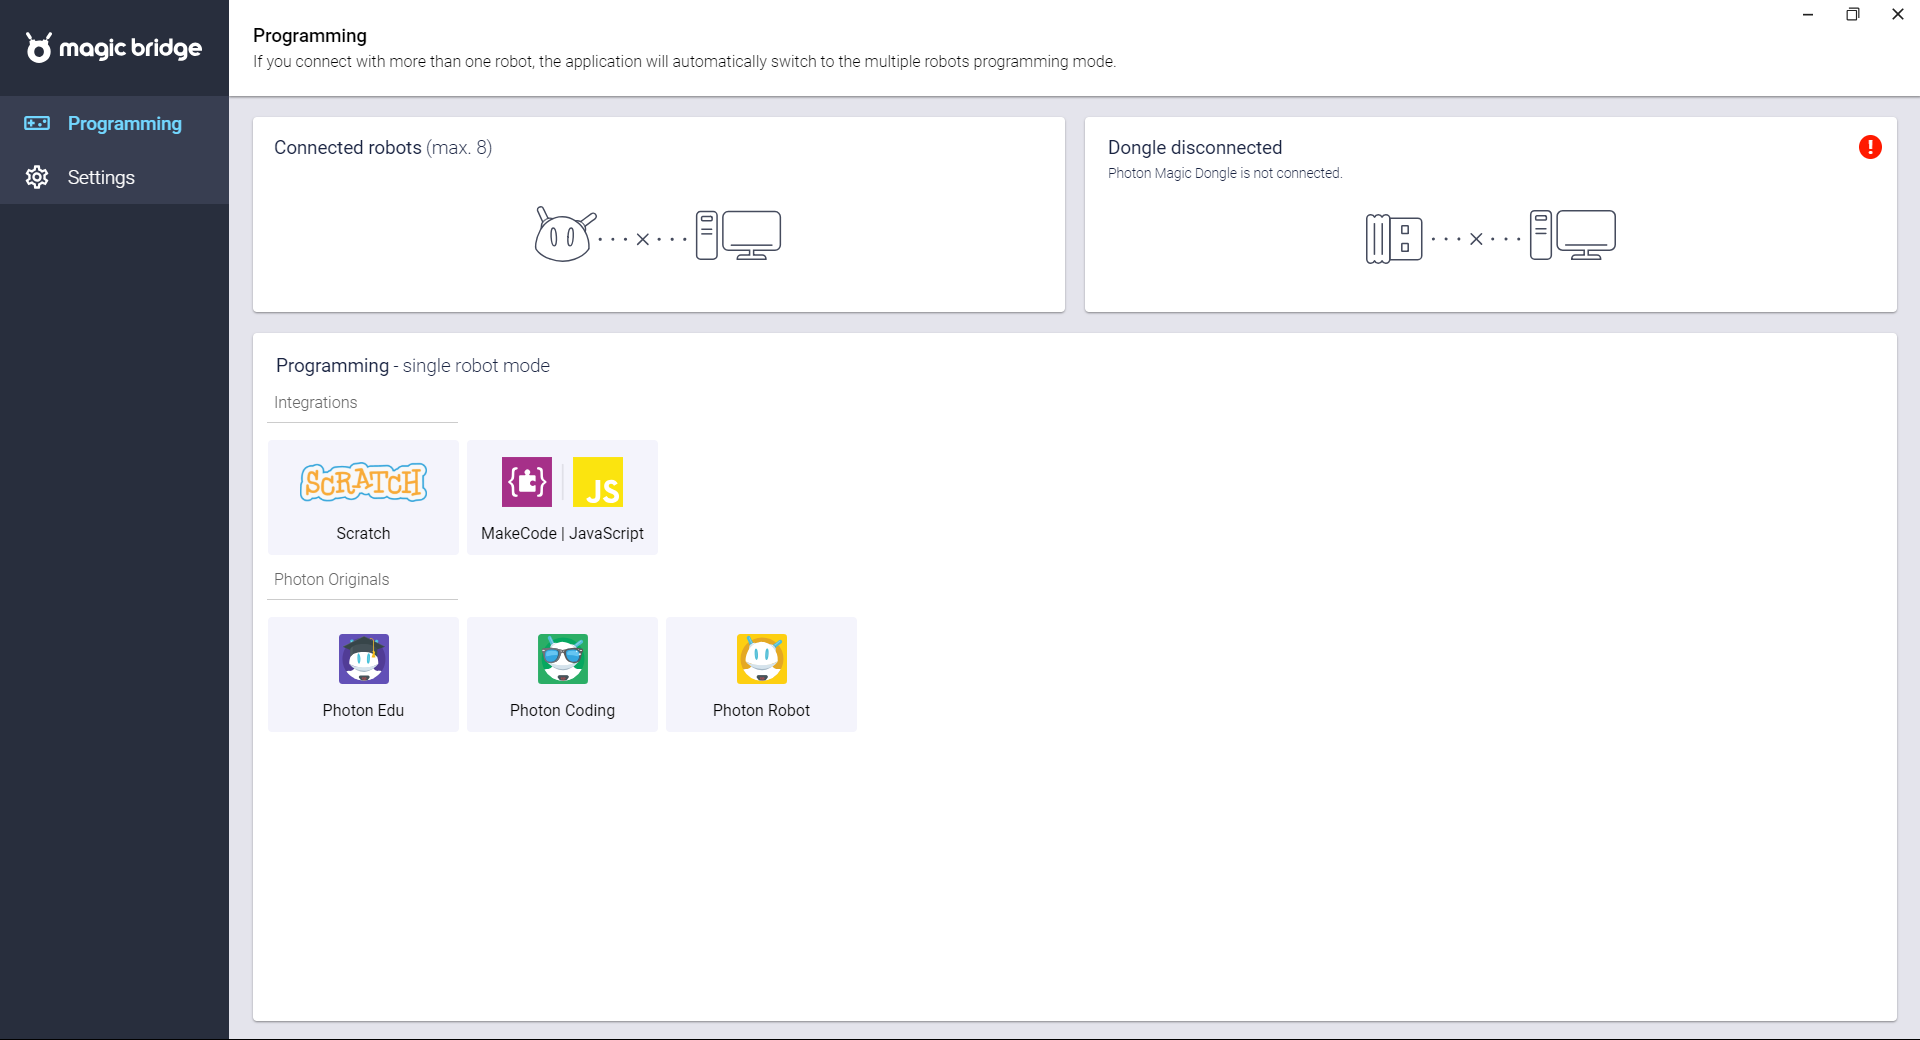Screen dimensions: 1920x1040
Task: Click the magic bridge logo
Action: (114, 47)
